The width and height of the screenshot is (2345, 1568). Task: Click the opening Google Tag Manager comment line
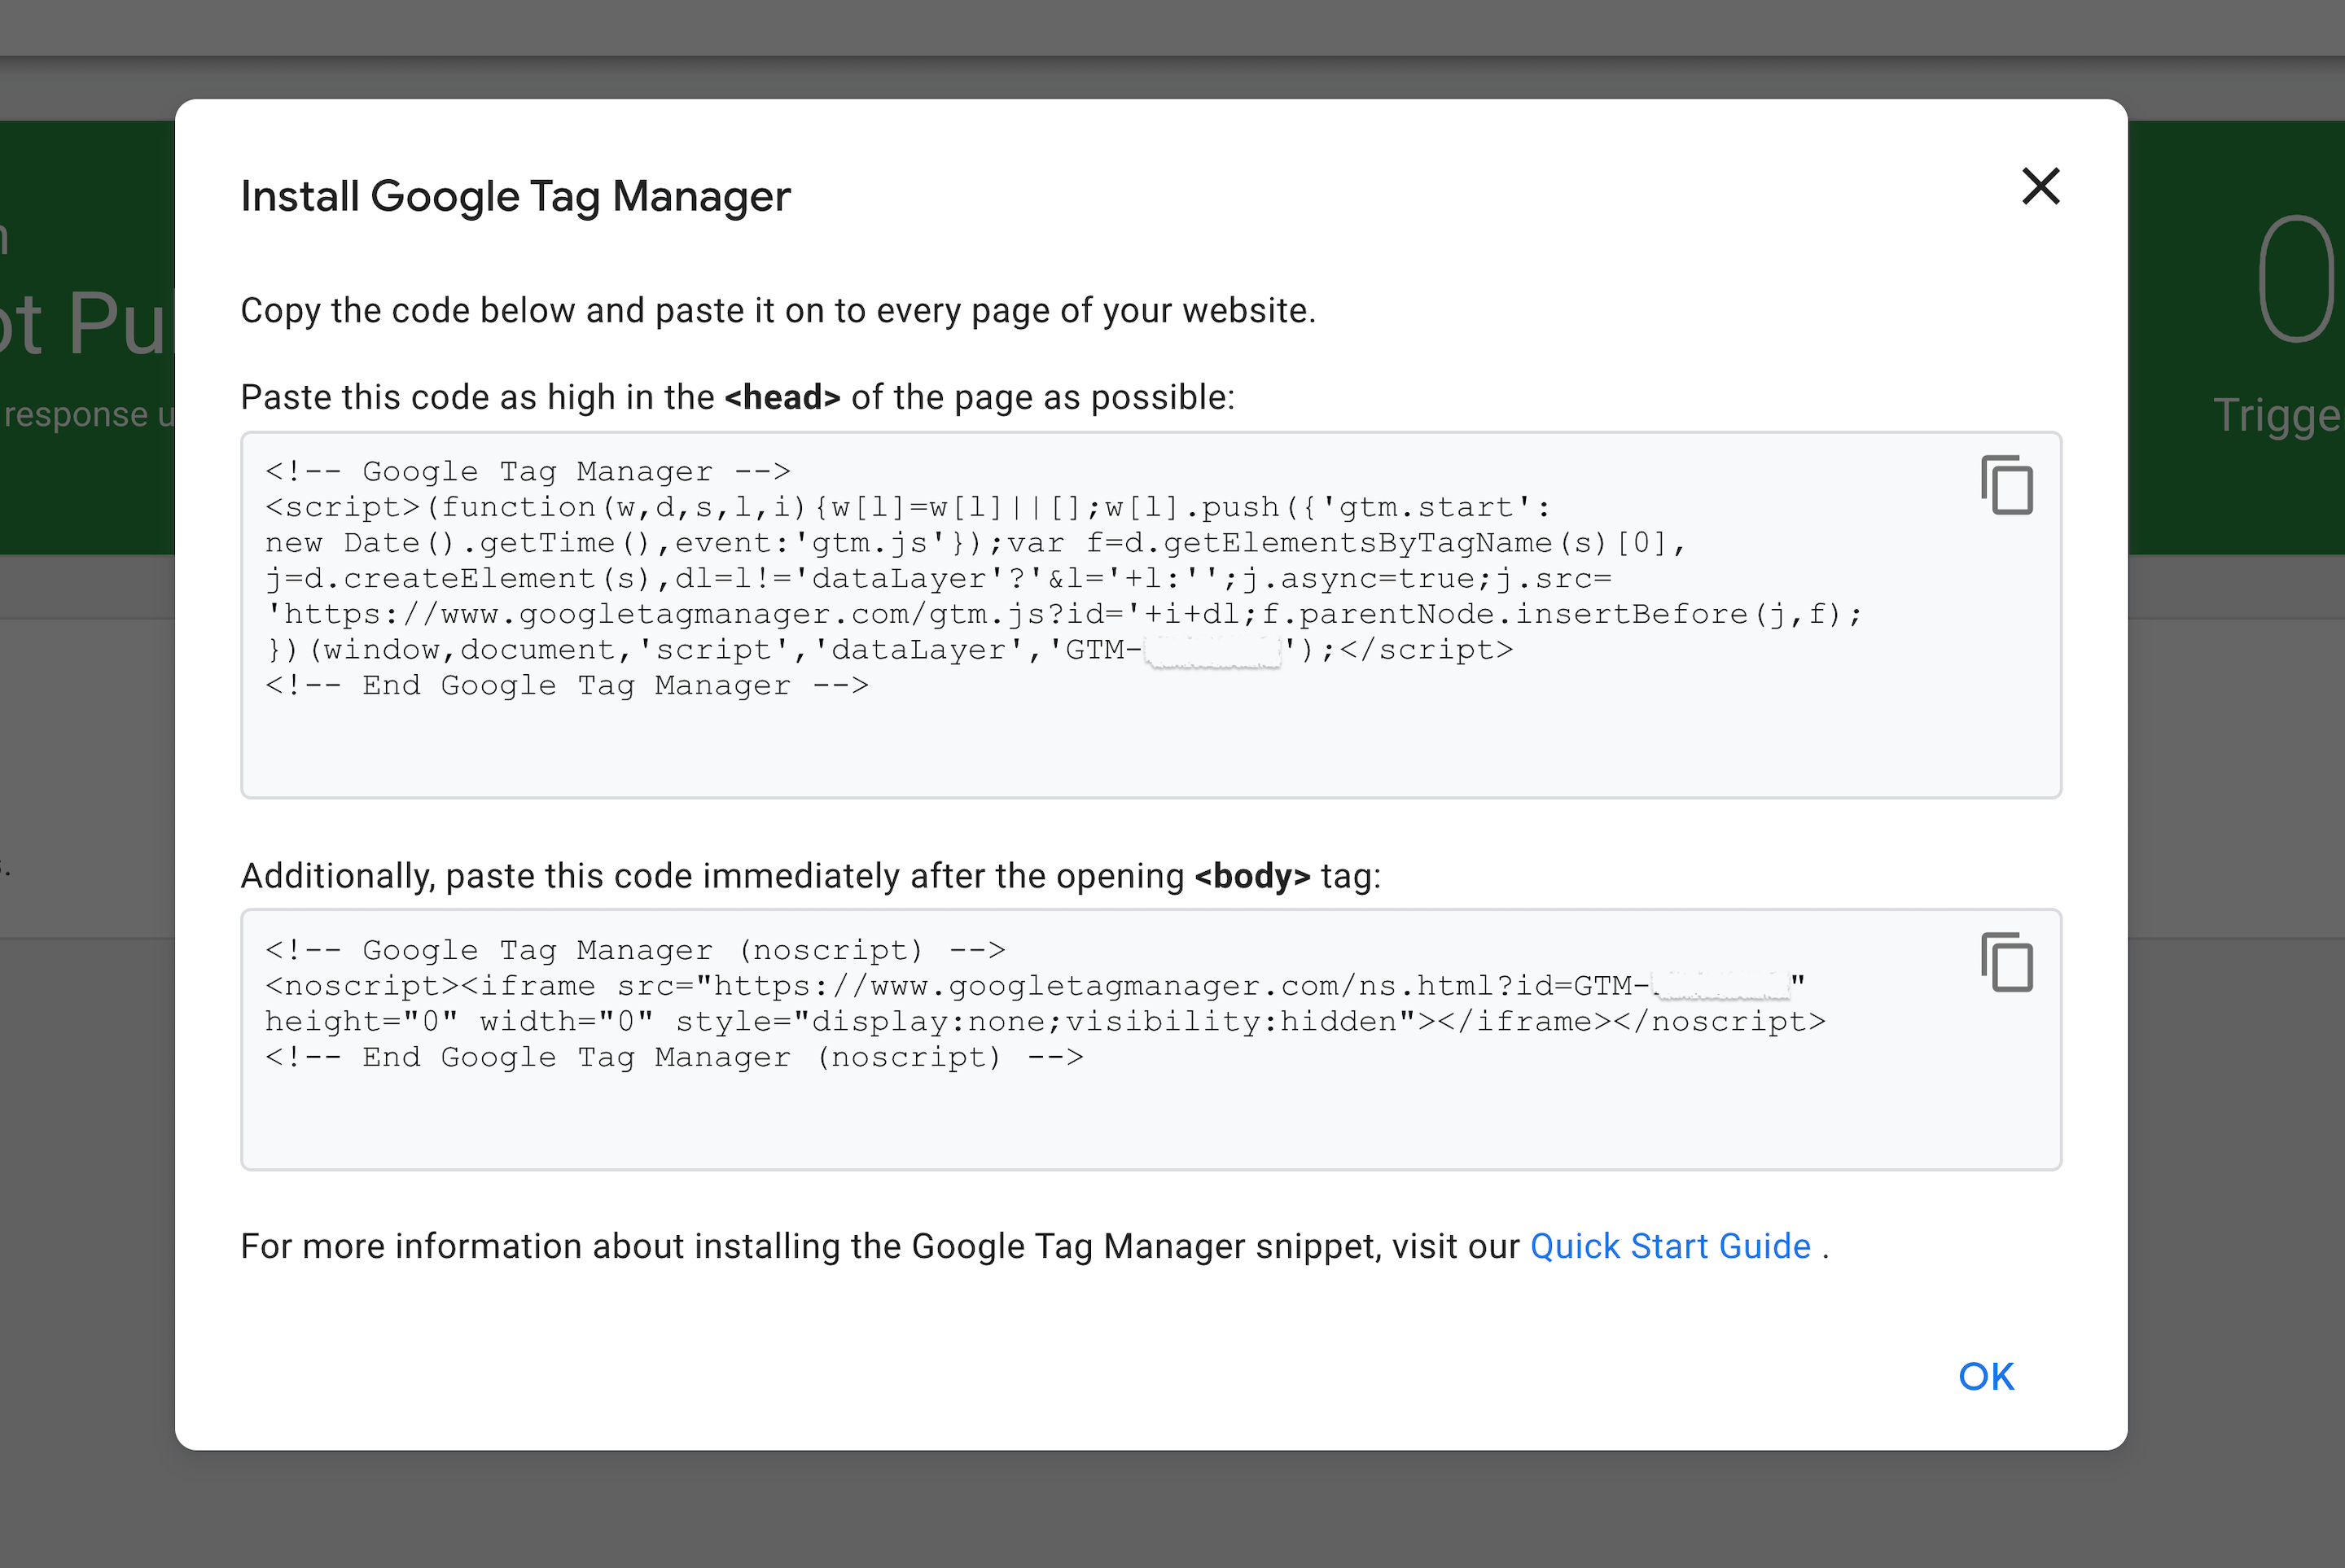527,471
